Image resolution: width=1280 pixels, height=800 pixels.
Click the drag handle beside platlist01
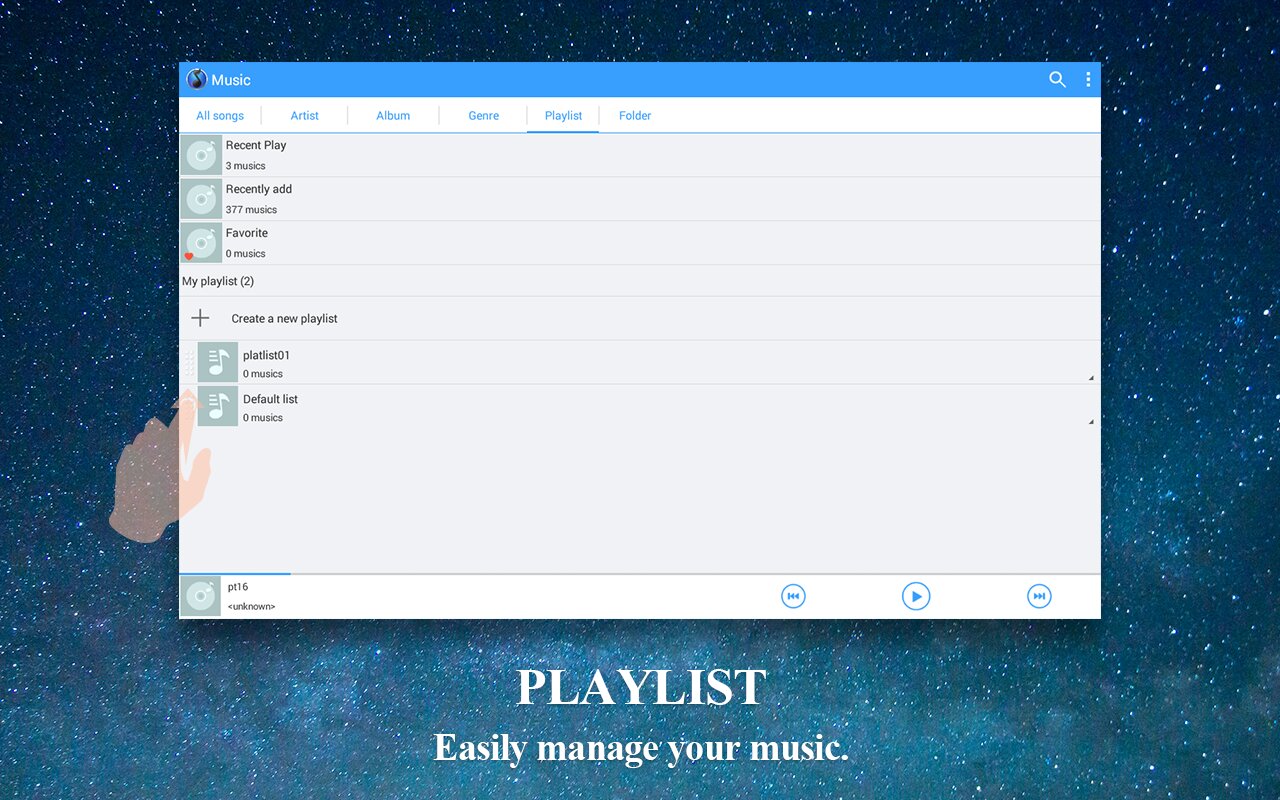[189, 362]
